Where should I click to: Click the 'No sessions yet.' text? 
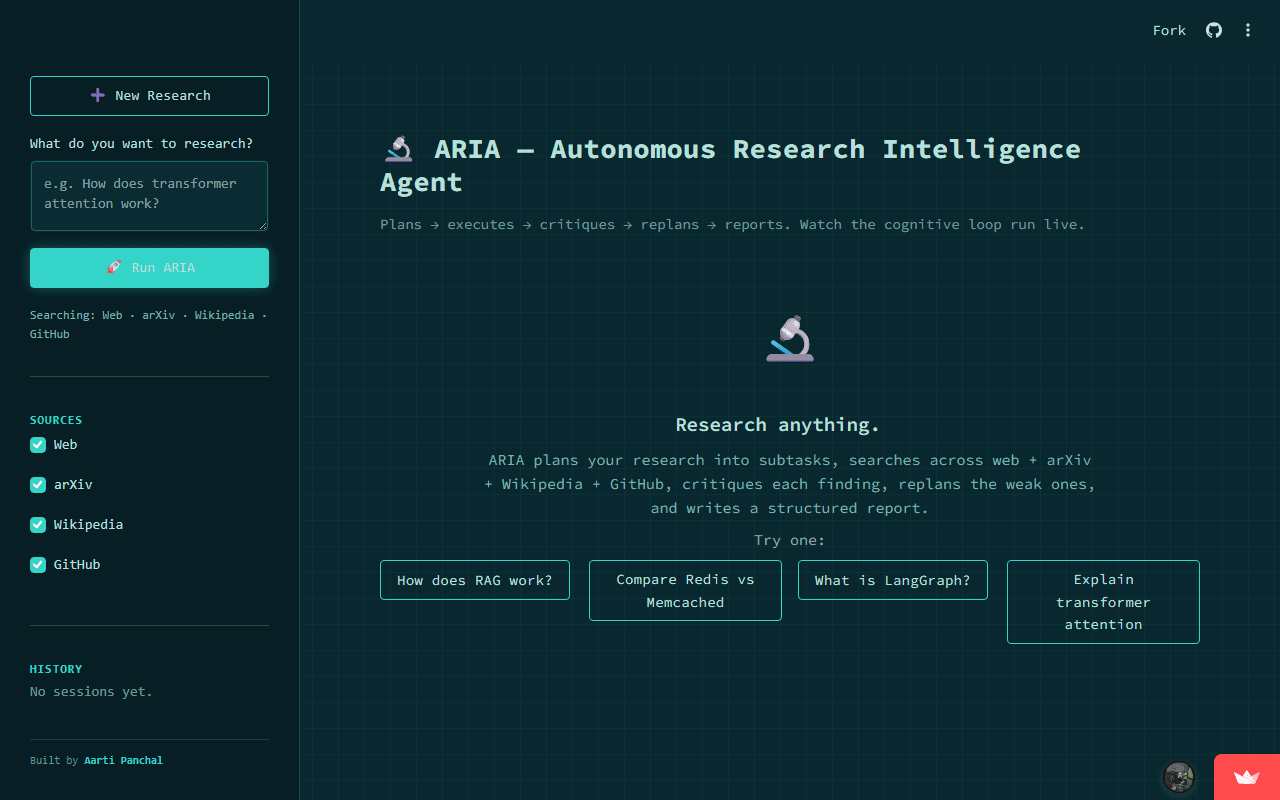[91, 692]
